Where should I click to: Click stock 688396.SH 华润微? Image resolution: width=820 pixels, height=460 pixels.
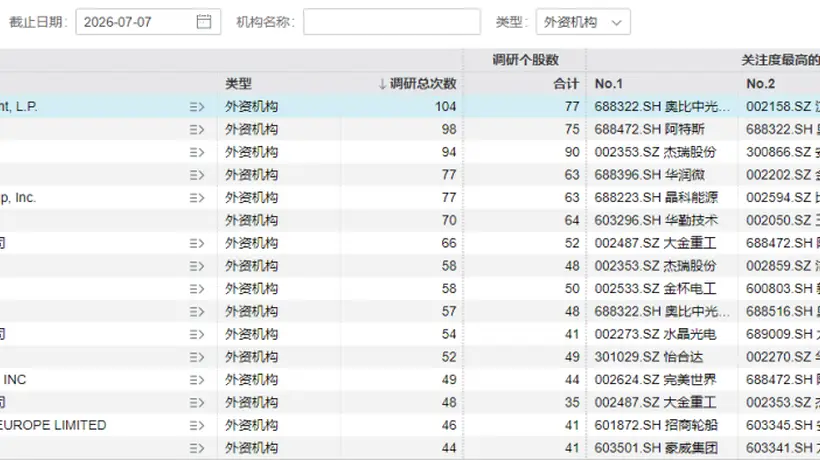coord(650,175)
